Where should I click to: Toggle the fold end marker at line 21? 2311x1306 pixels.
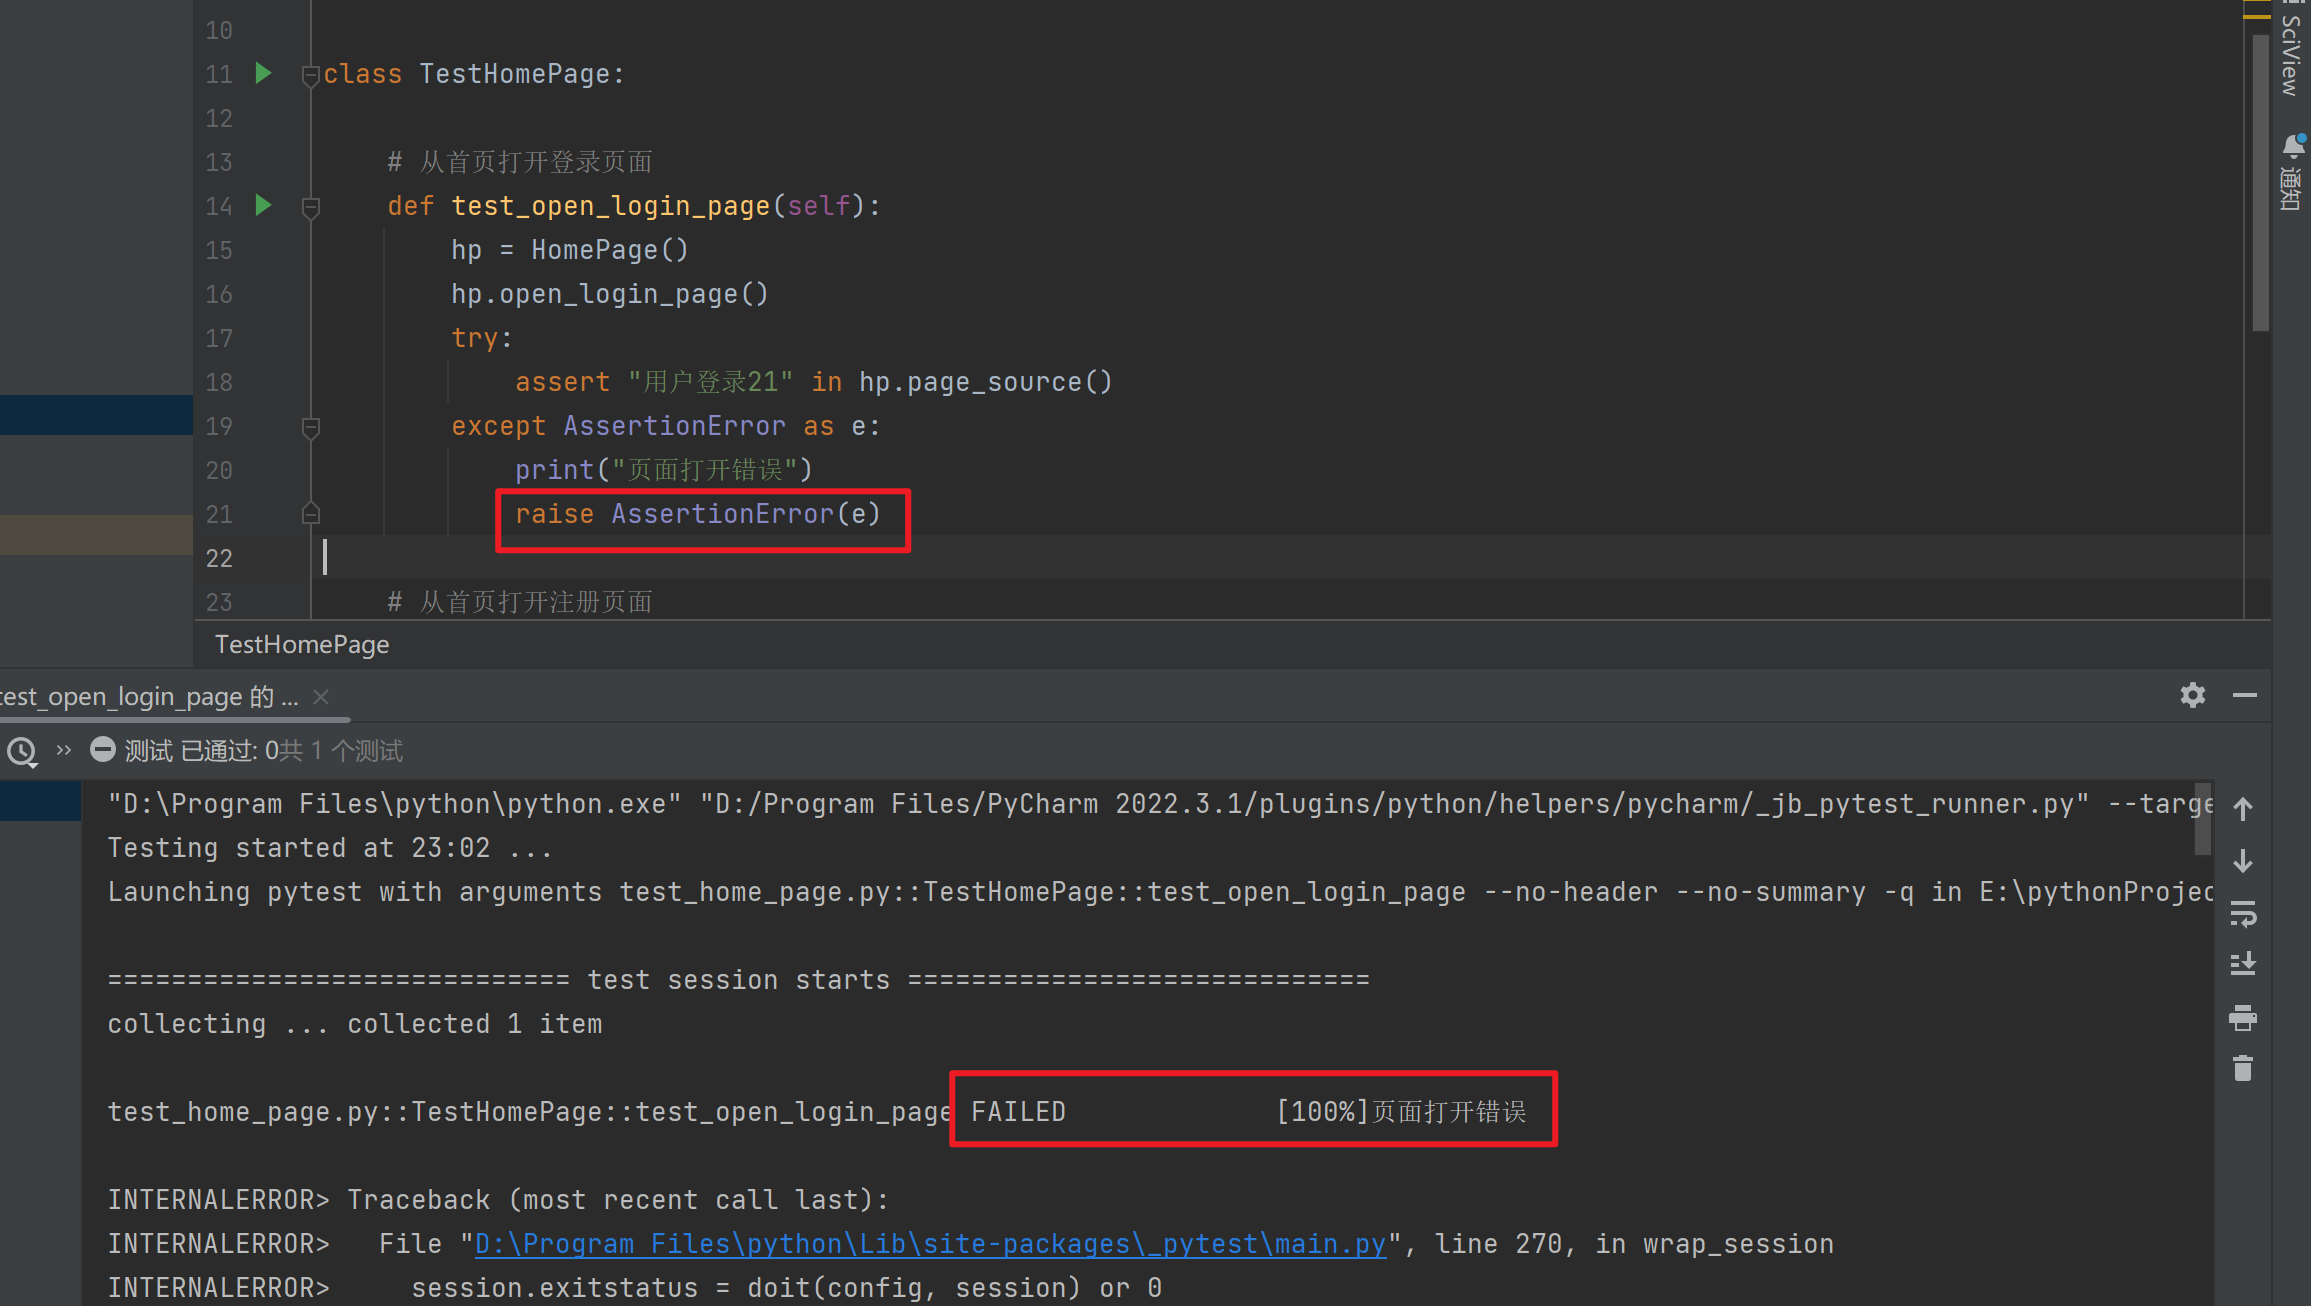tap(311, 513)
